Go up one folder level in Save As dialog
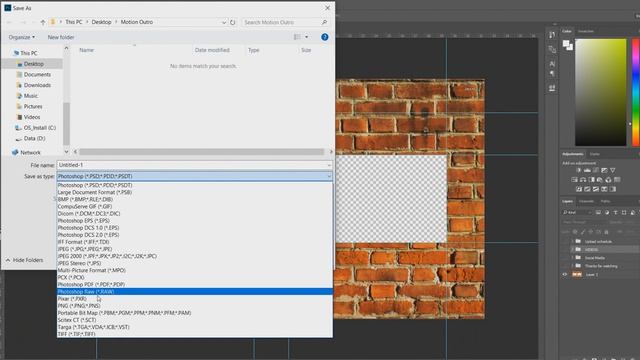640x360 pixels. [x=43, y=22]
